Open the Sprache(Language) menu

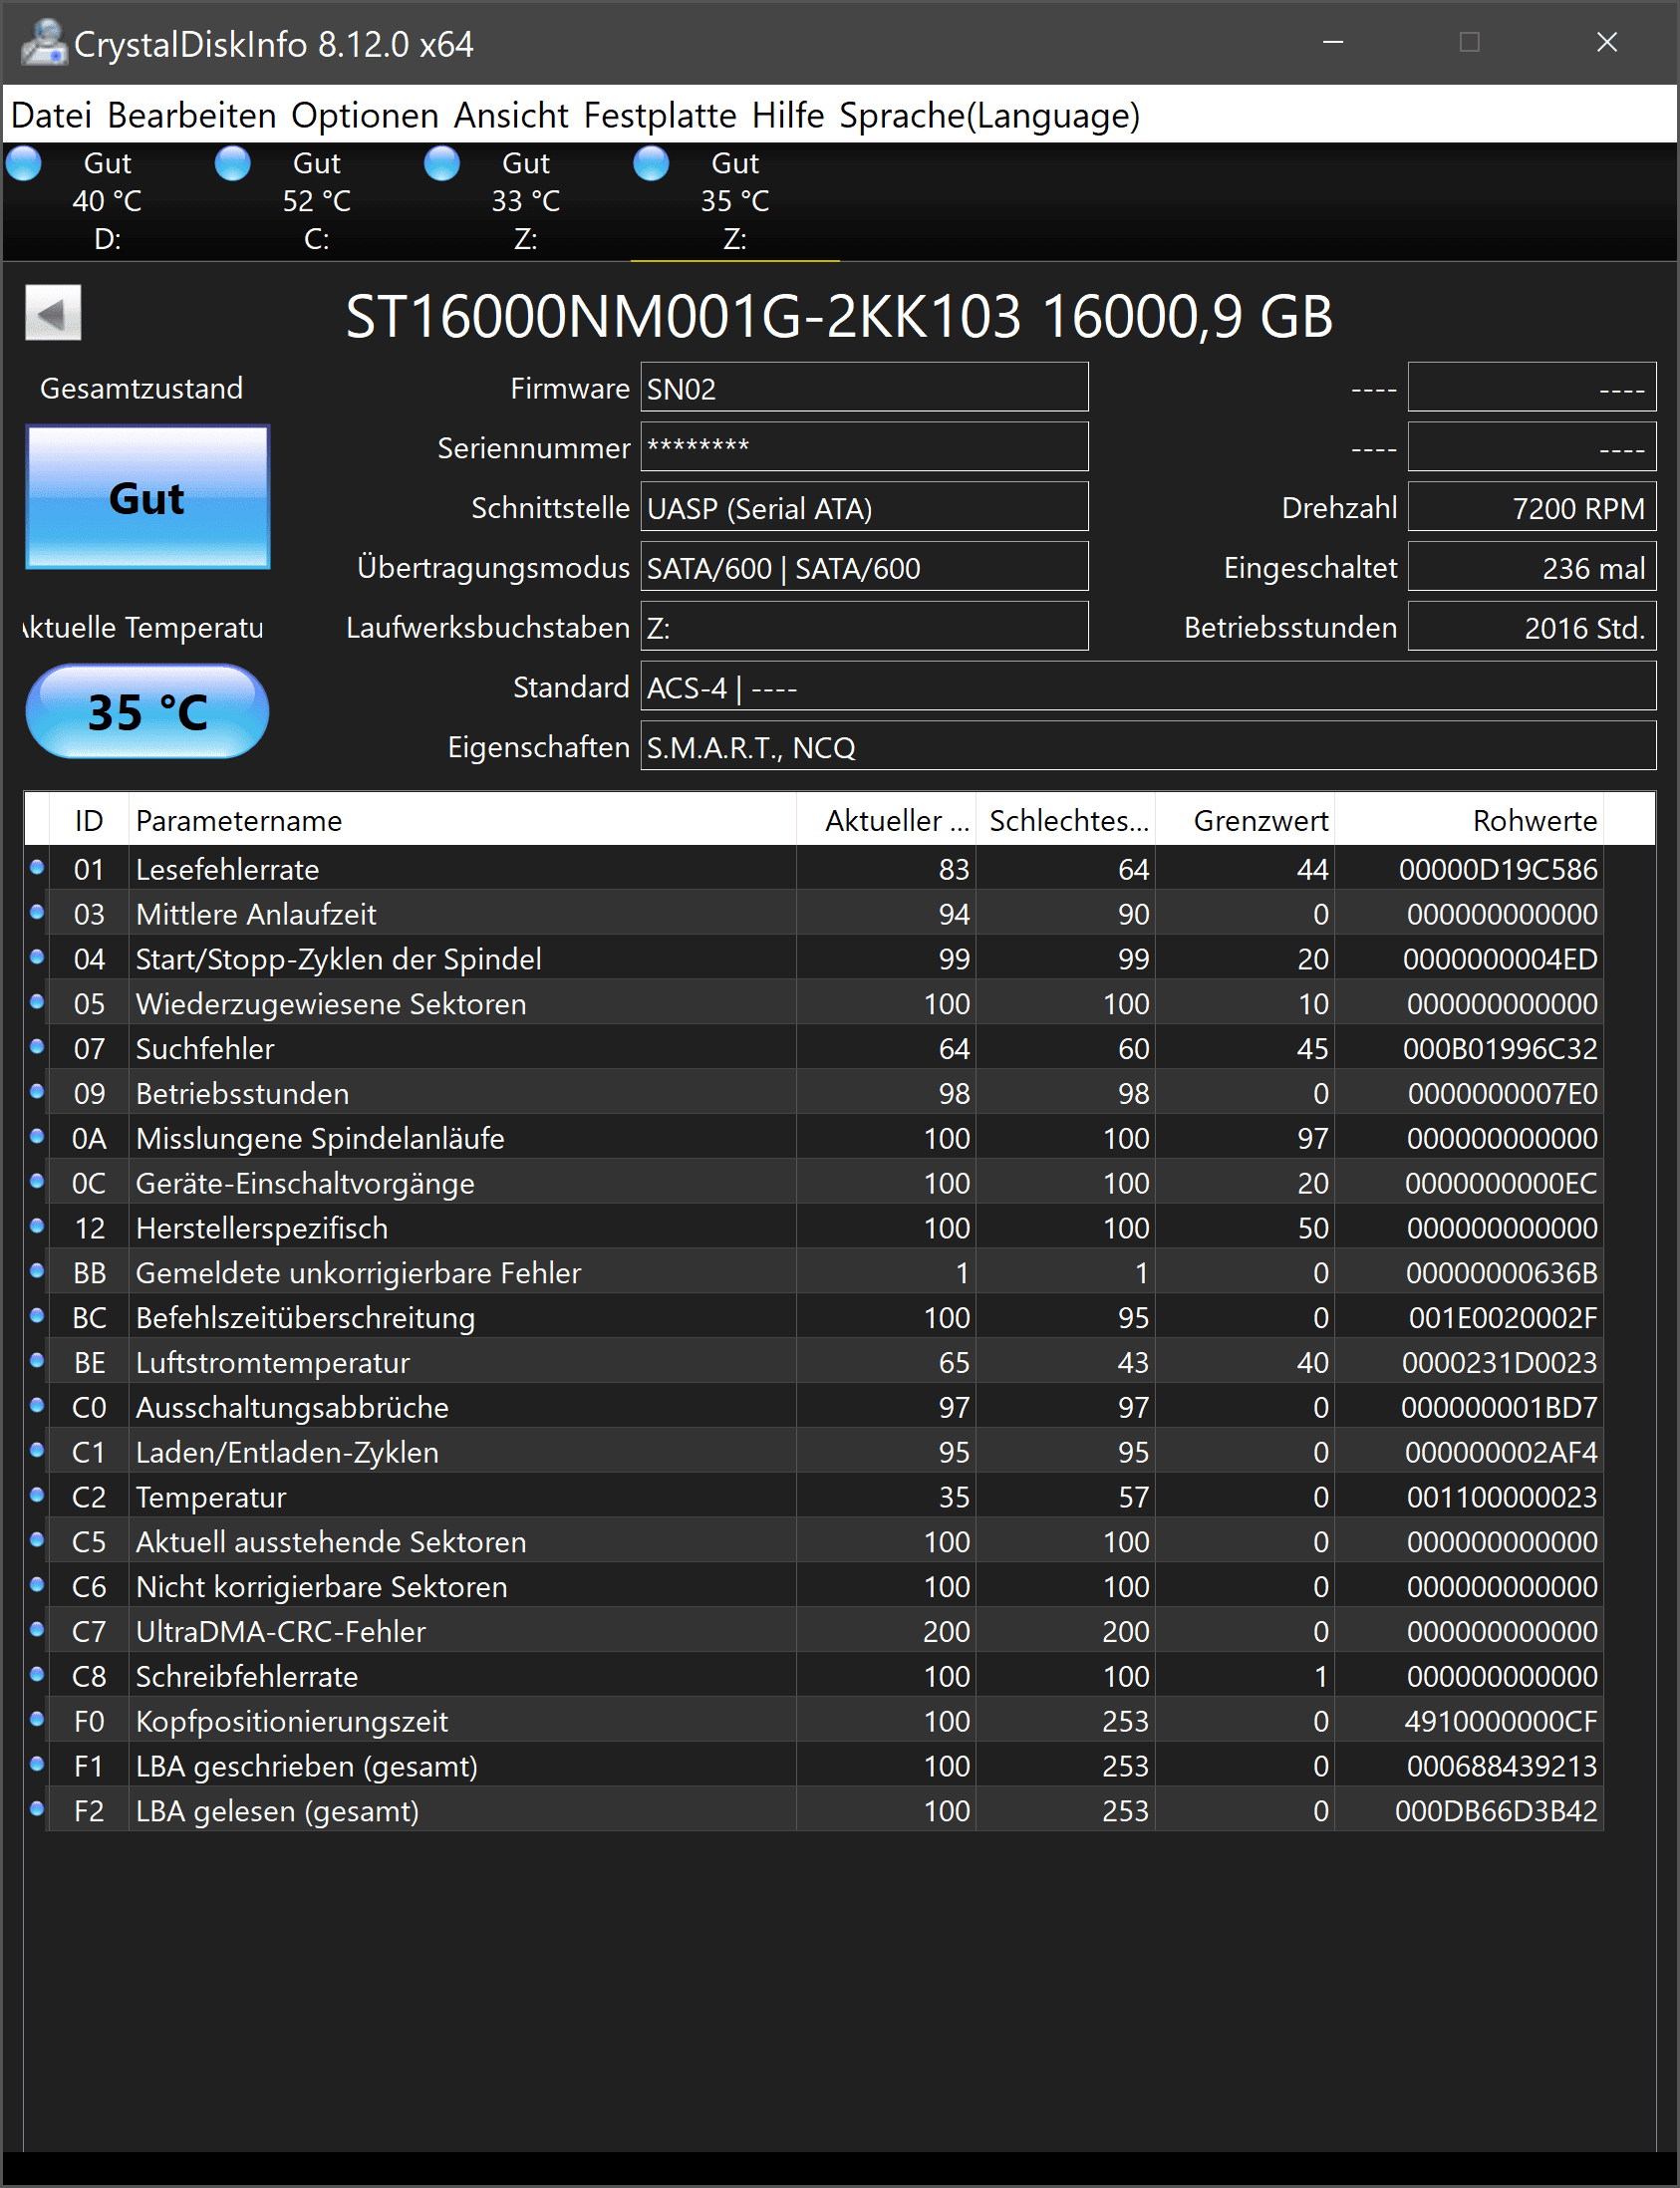(x=989, y=116)
